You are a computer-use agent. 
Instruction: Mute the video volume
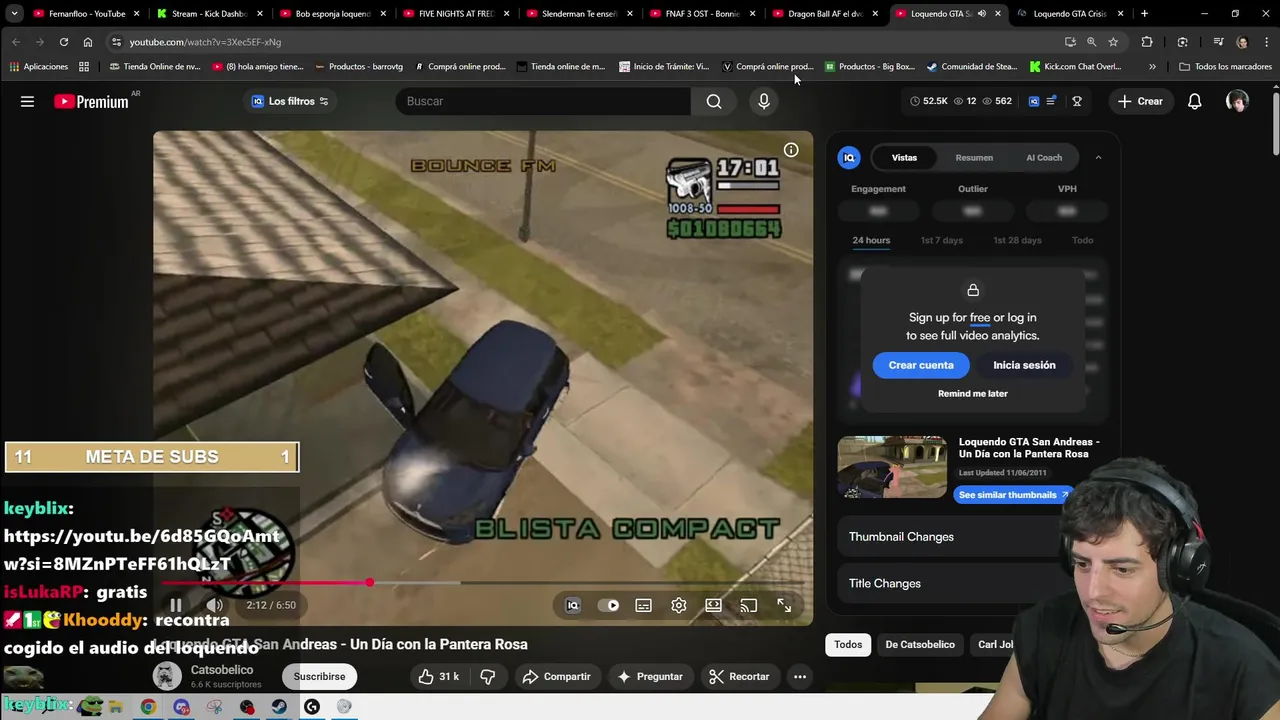215,605
